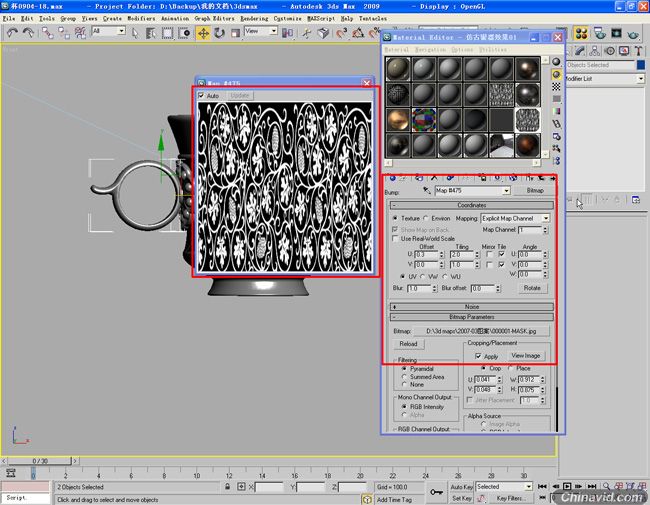Toggle checkered Background icon in Material Editor
This screenshot has height=505, width=650.
556,86
